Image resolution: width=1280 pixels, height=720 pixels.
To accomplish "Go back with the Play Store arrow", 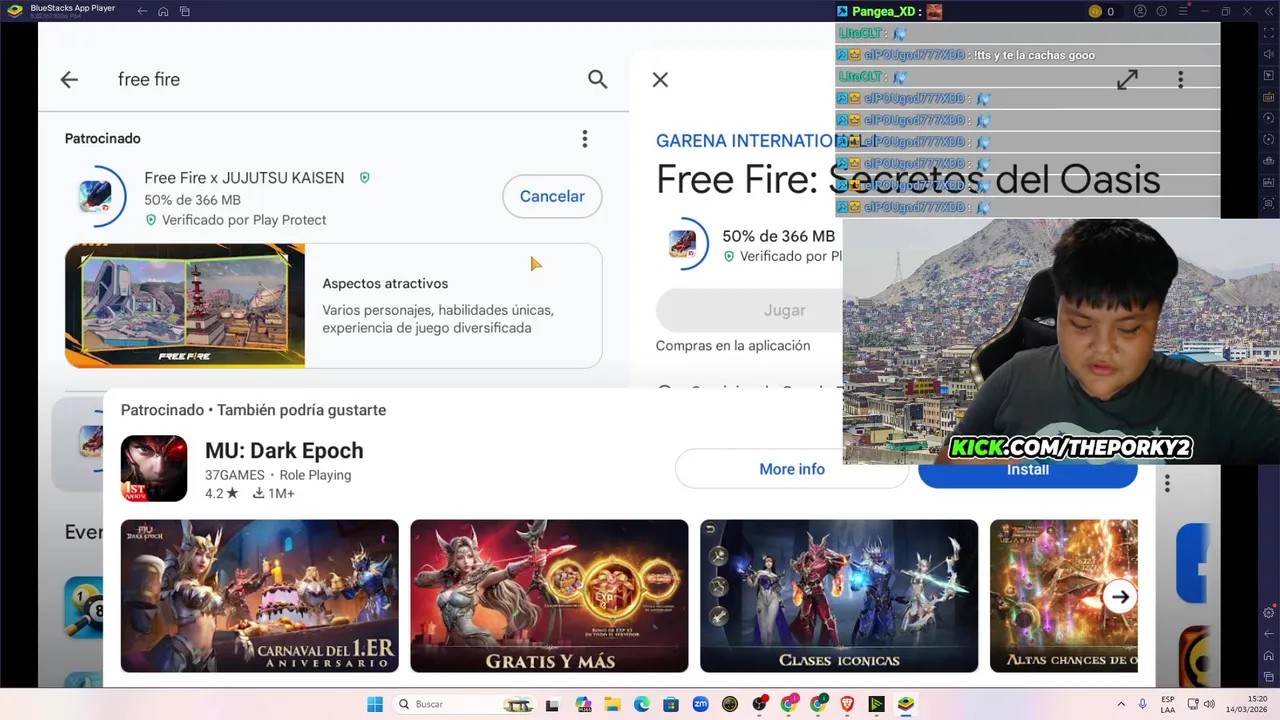I will click(69, 79).
